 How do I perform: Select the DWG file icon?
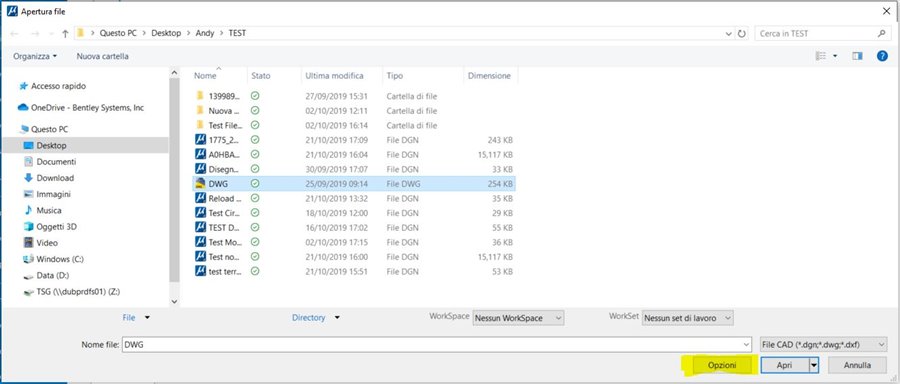tap(200, 183)
